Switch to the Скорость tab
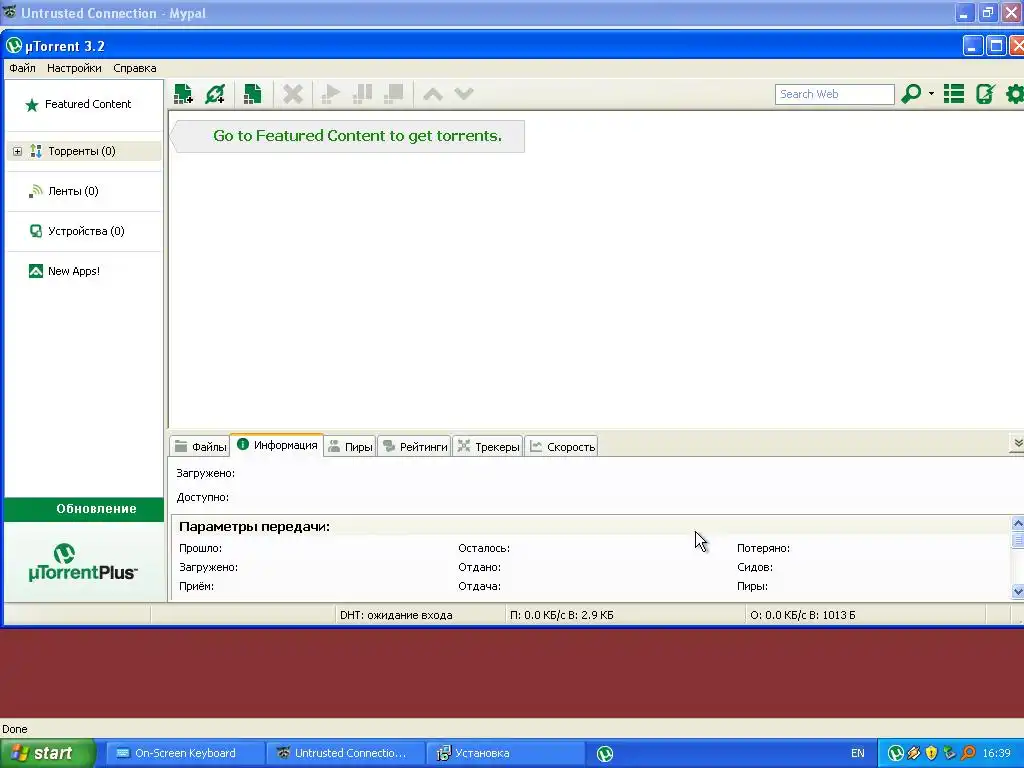 (x=562, y=447)
